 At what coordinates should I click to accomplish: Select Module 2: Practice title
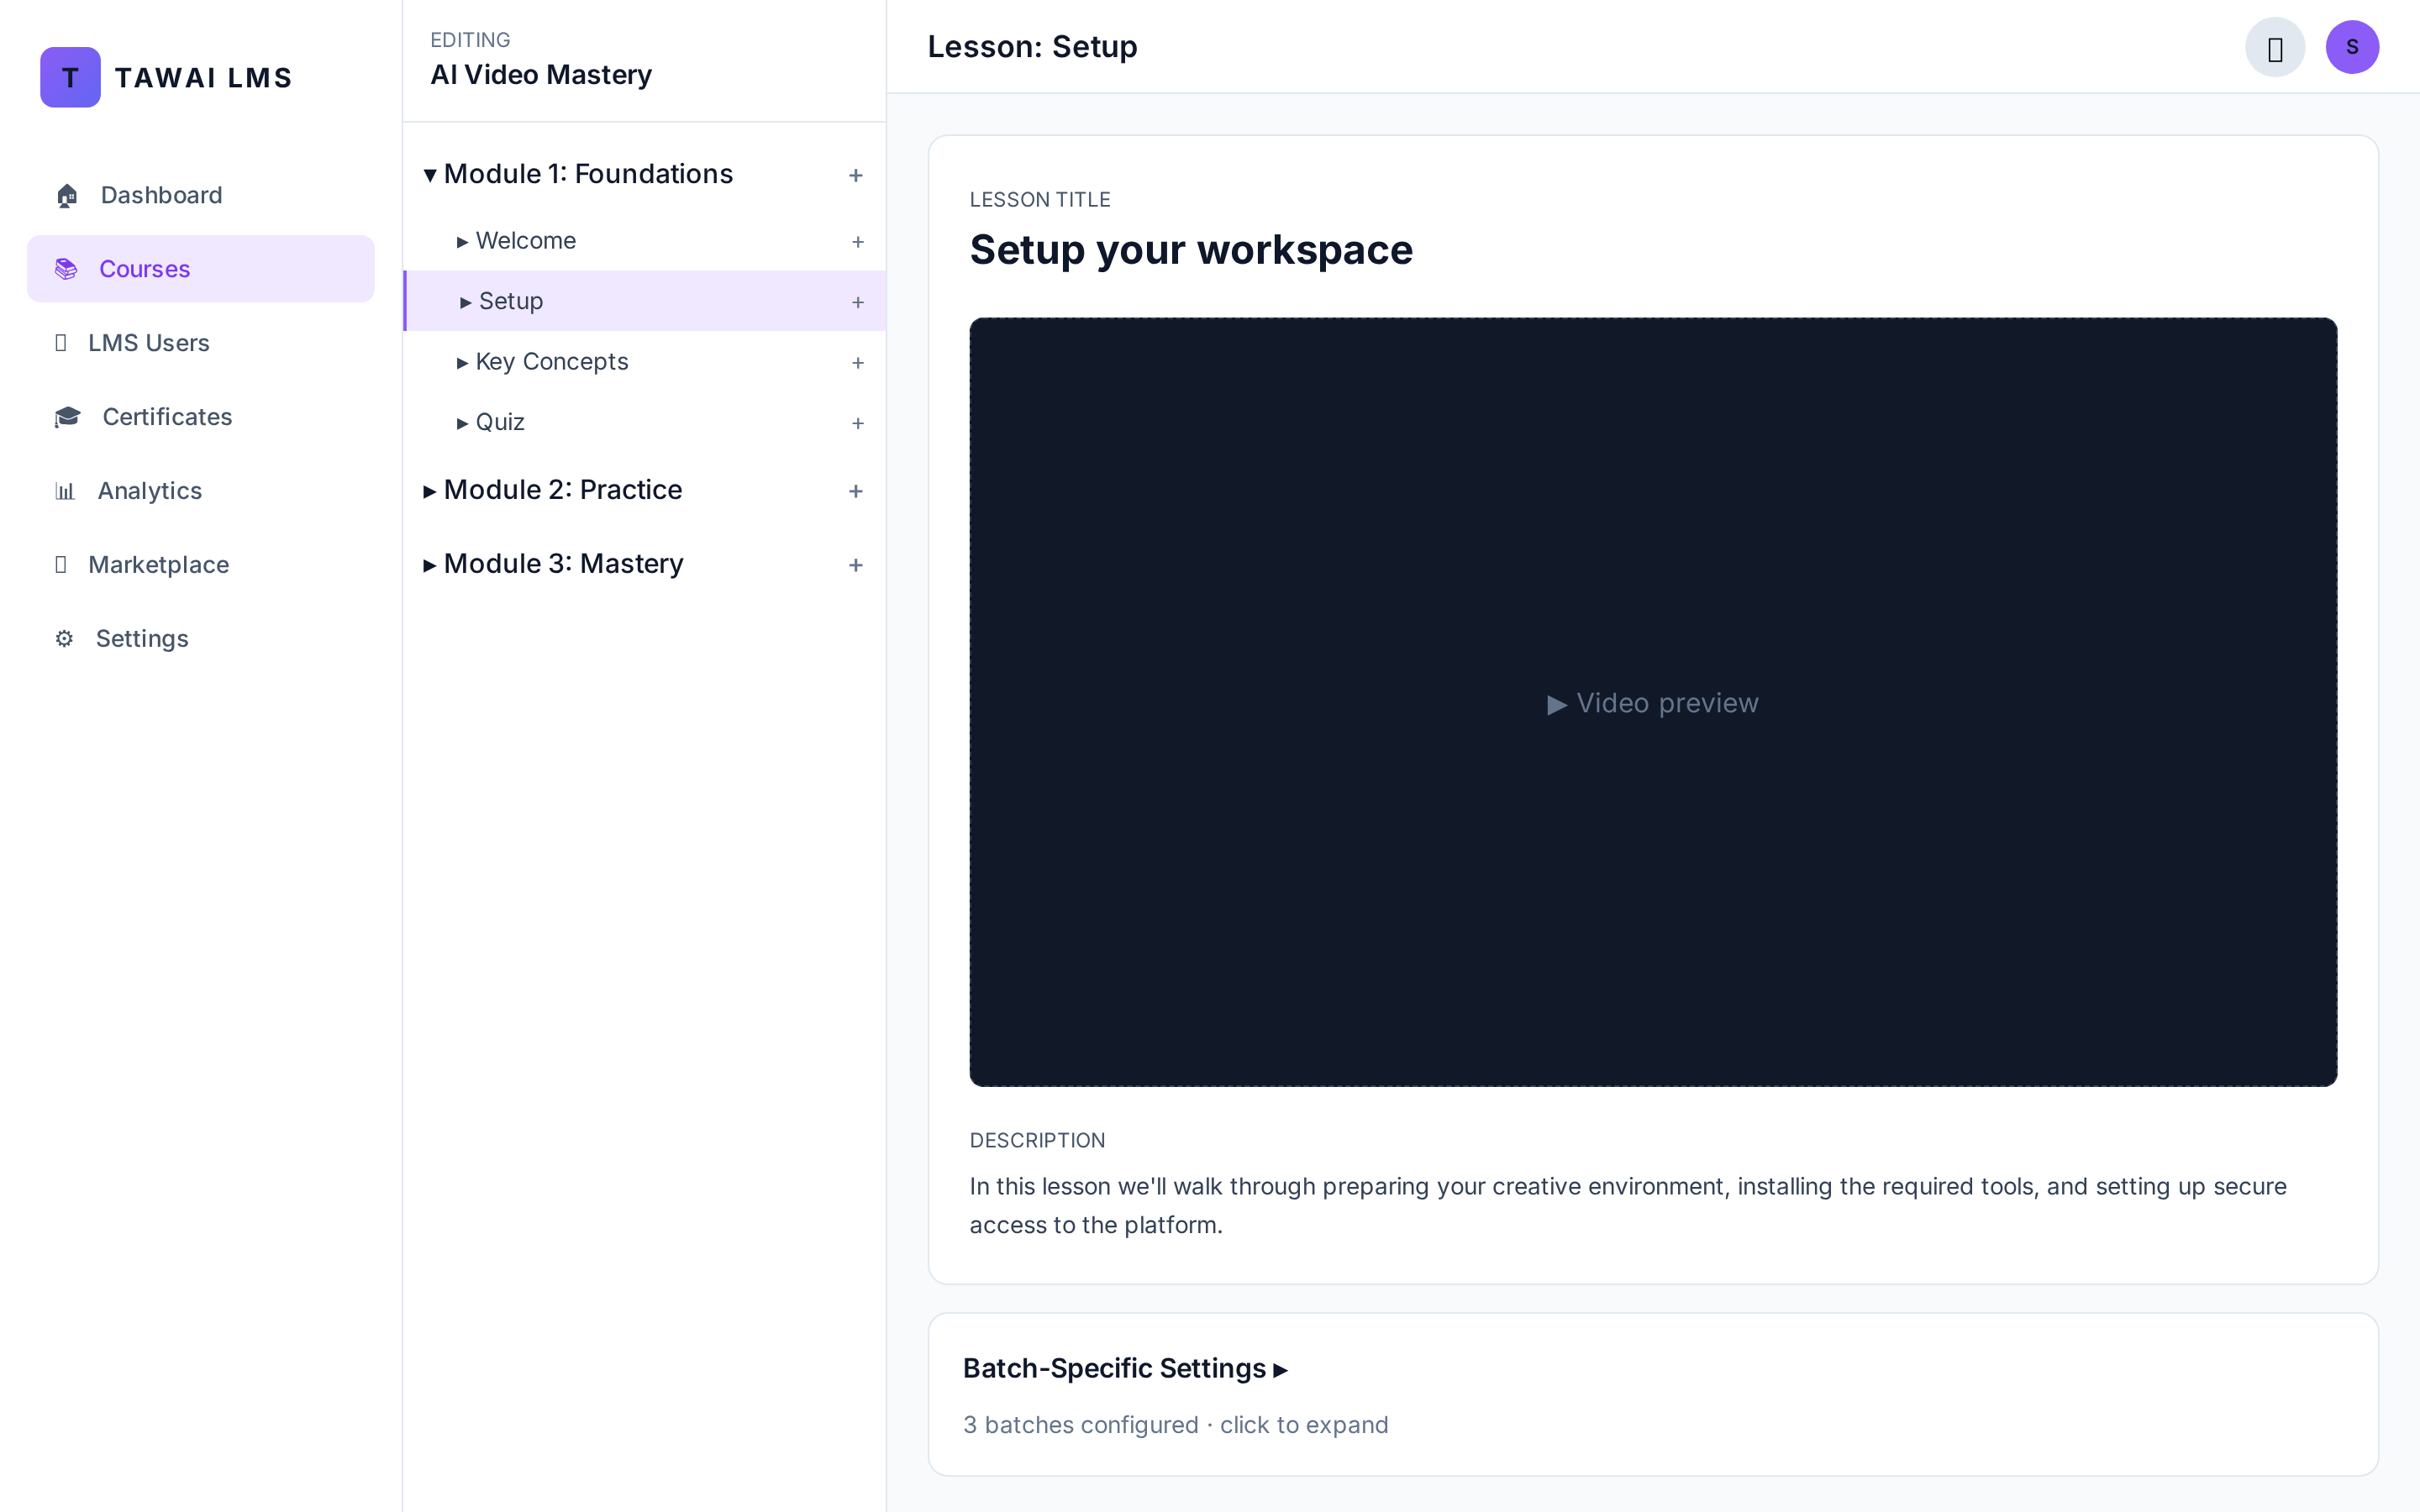(x=562, y=490)
